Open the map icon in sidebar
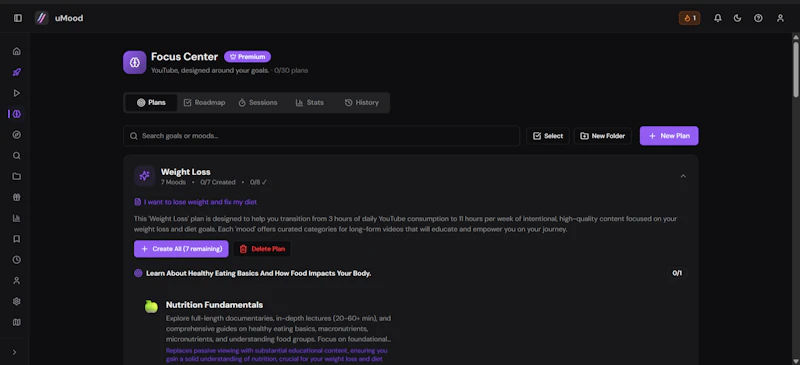Screen dimensions: 800x365 point(16,322)
